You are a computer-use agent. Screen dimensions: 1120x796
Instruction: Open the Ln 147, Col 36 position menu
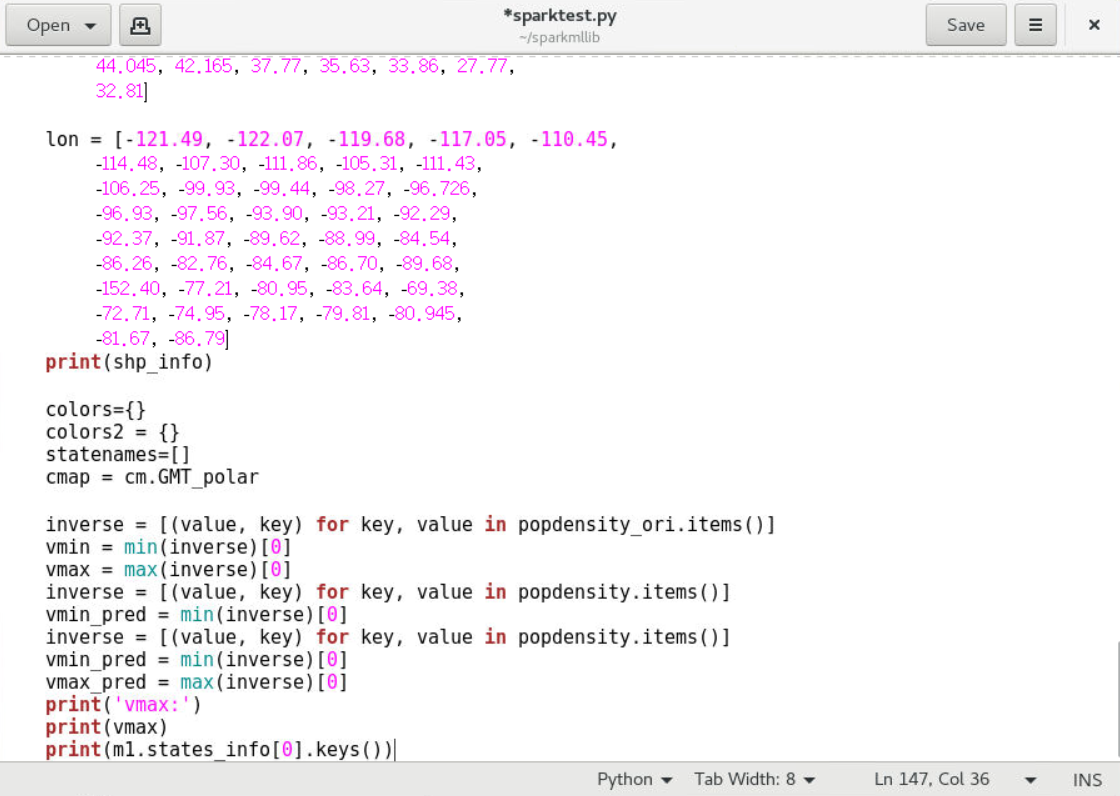tap(954, 779)
